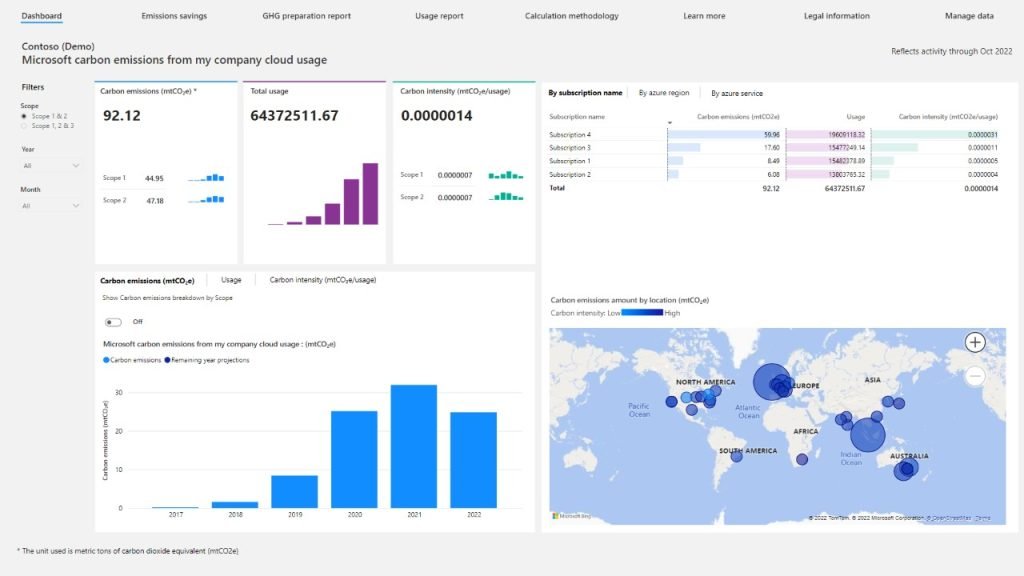The width and height of the screenshot is (1024, 576).
Task: Click the large Indian Ocean emissions bubble
Action: (x=867, y=435)
